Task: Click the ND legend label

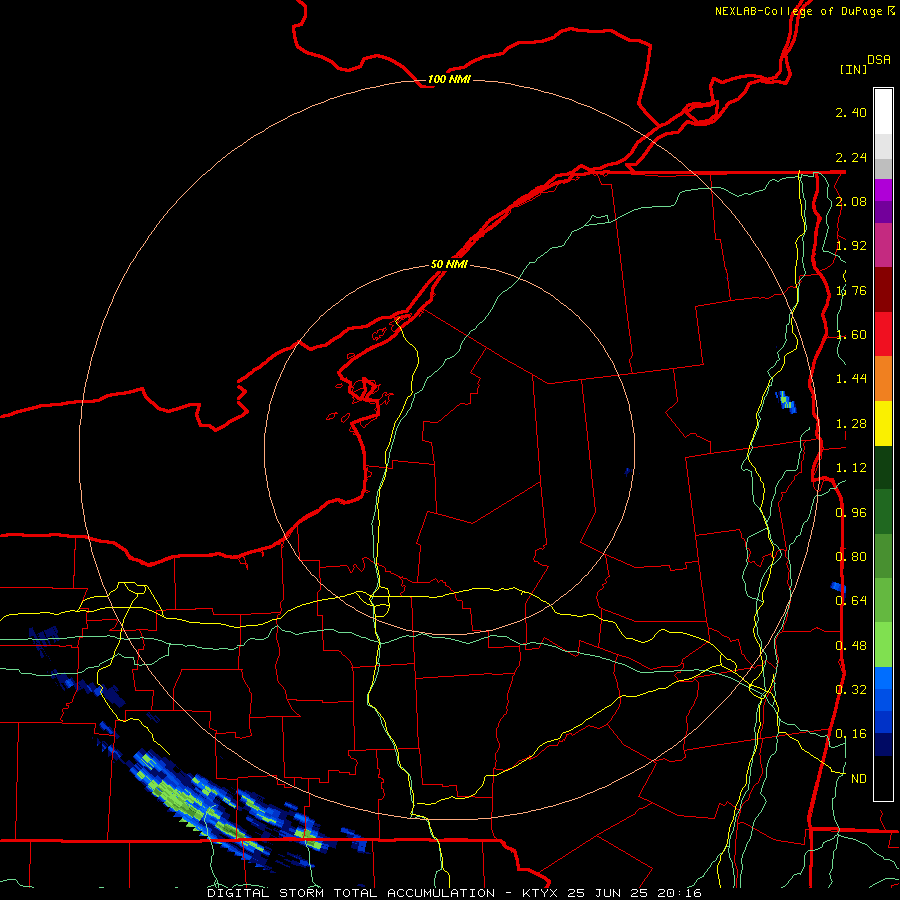Action: (858, 779)
